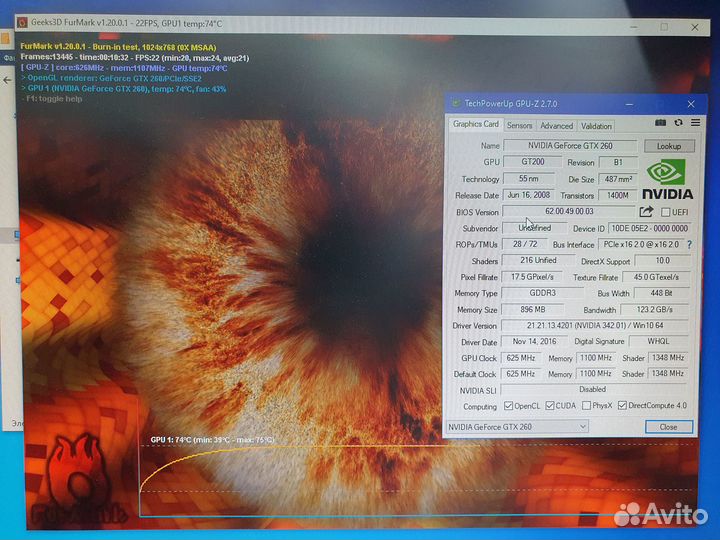This screenshot has width=720, height=540.
Task: Click the Transistors value 1400M
Action: click(x=618, y=196)
